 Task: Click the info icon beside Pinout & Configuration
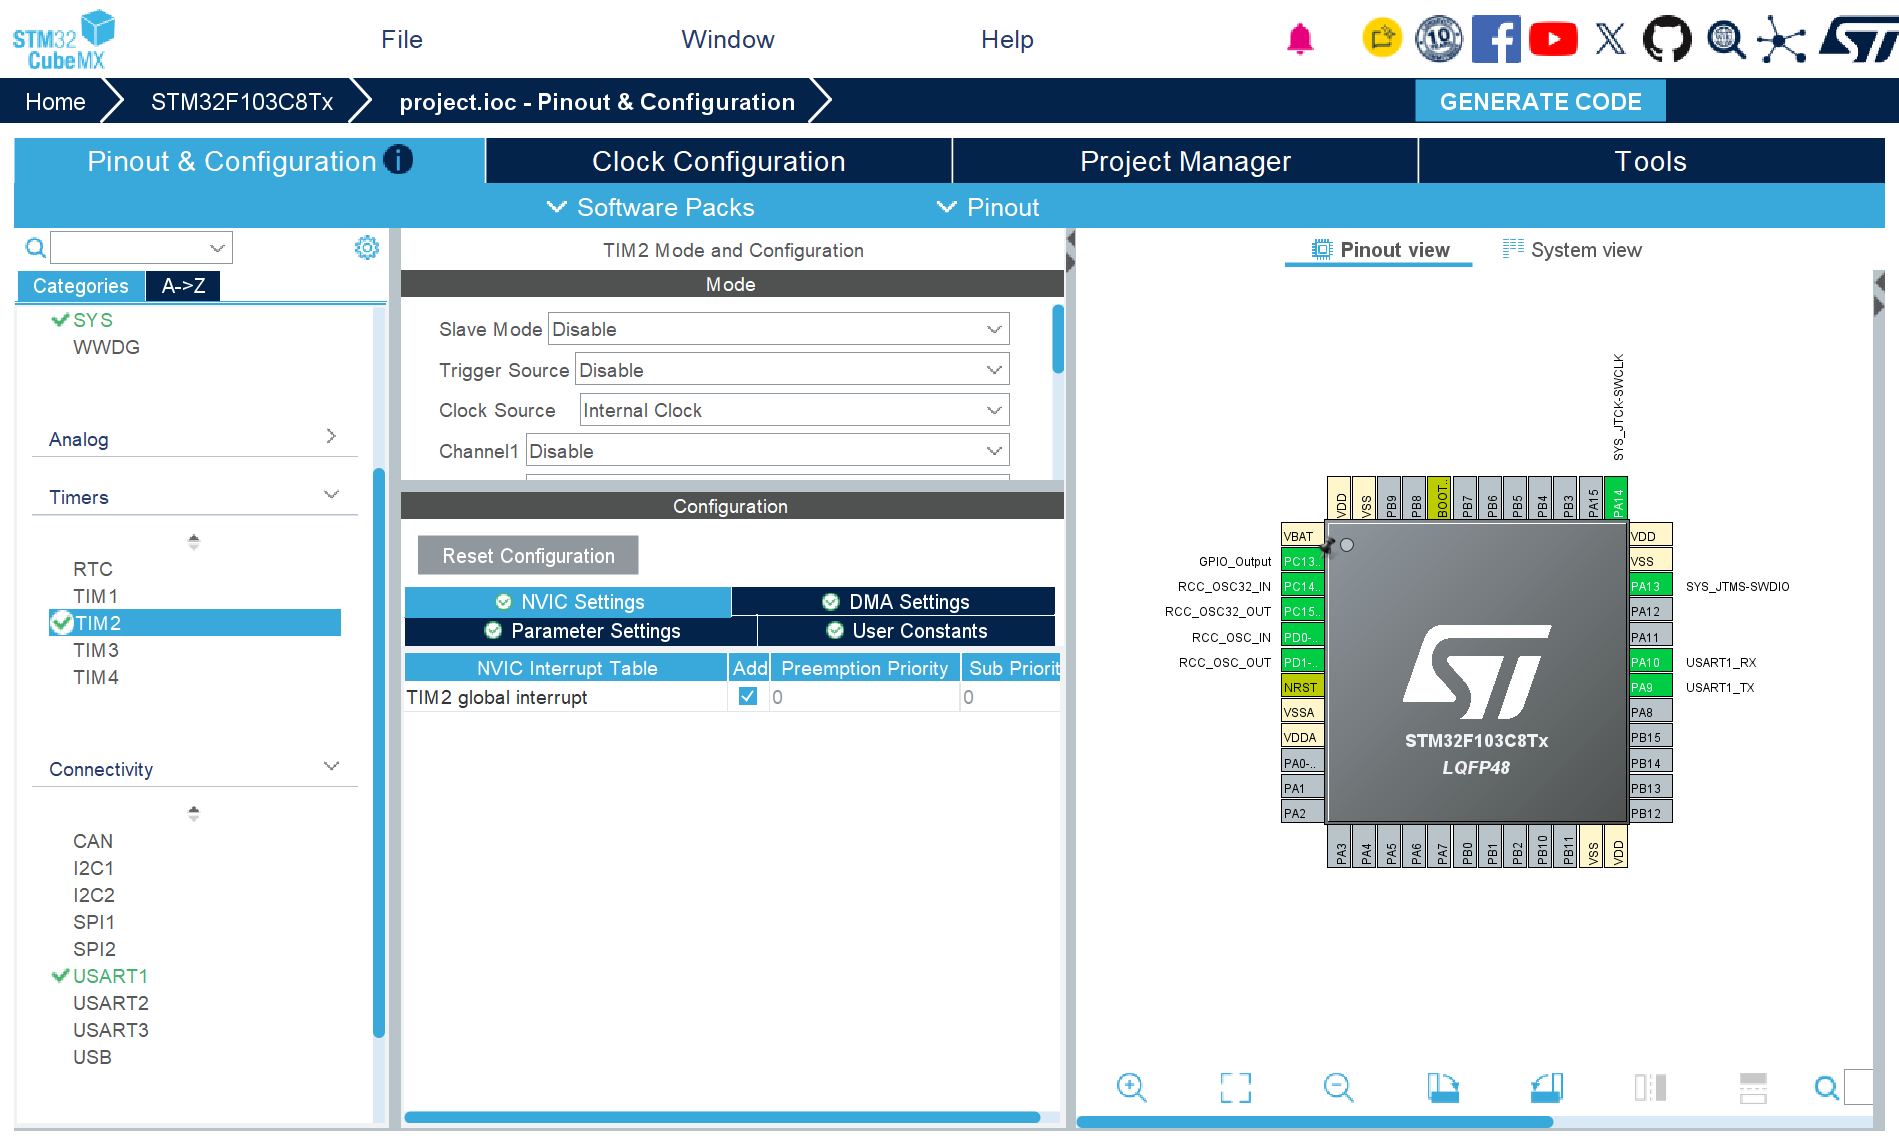398,160
